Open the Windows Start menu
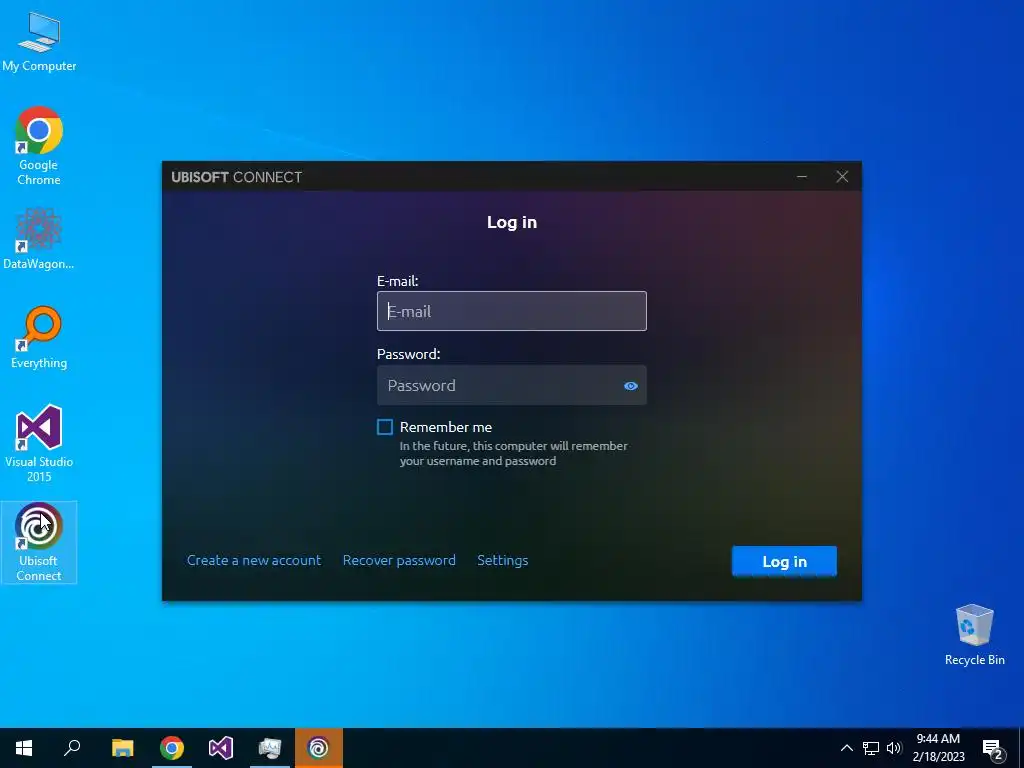The width and height of the screenshot is (1024, 768). point(24,748)
